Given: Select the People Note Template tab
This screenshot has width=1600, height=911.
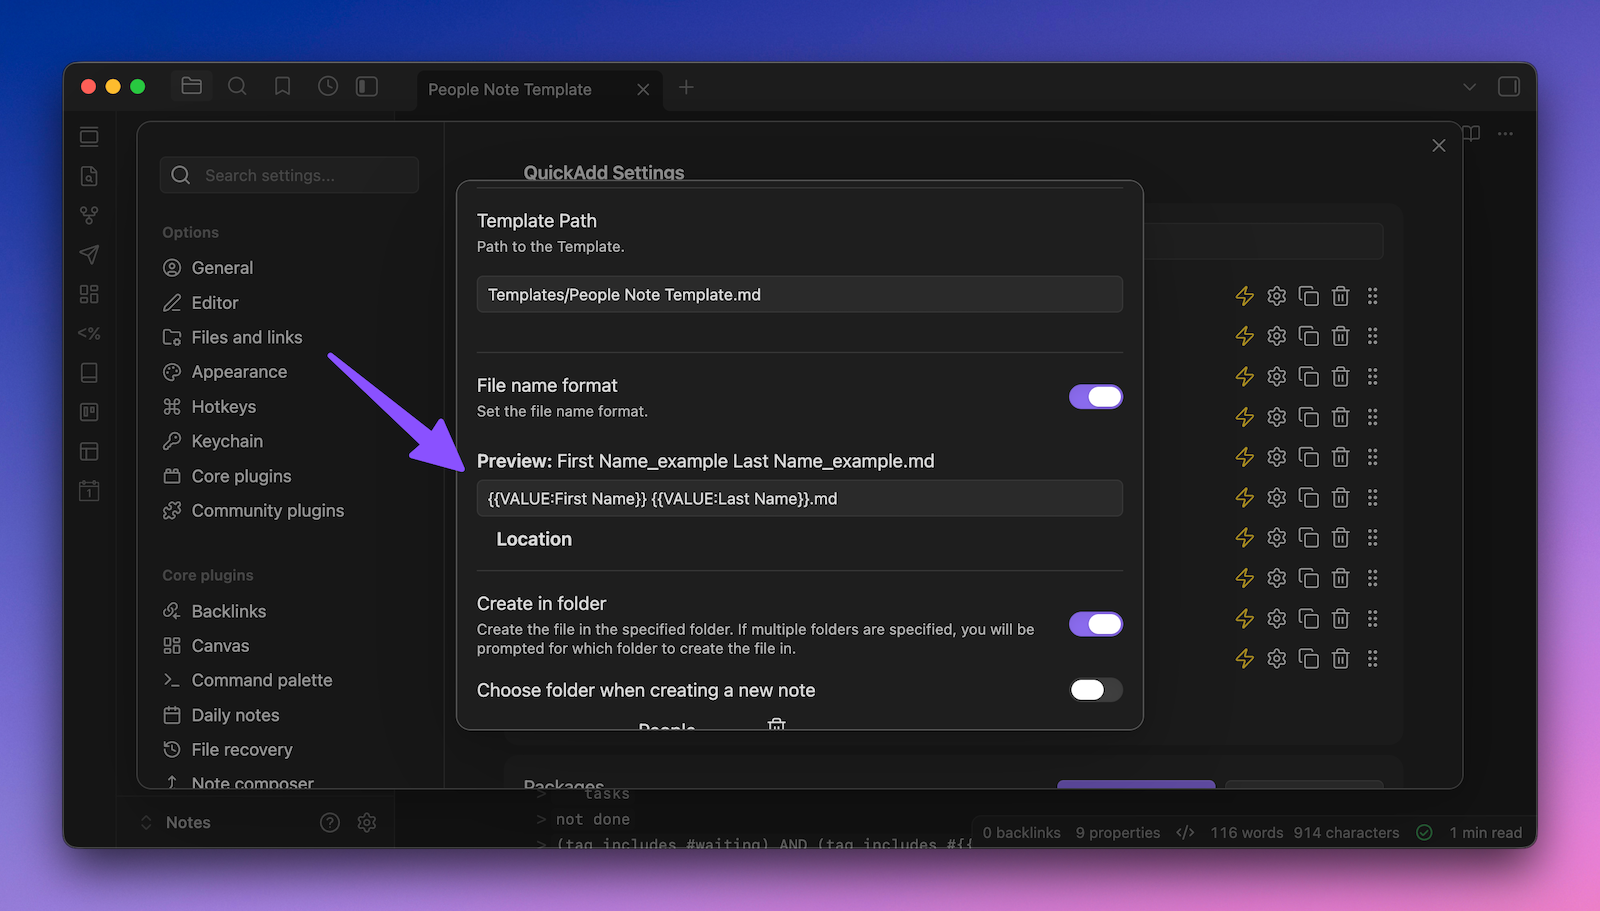Looking at the screenshot, I should pyautogui.click(x=510, y=89).
